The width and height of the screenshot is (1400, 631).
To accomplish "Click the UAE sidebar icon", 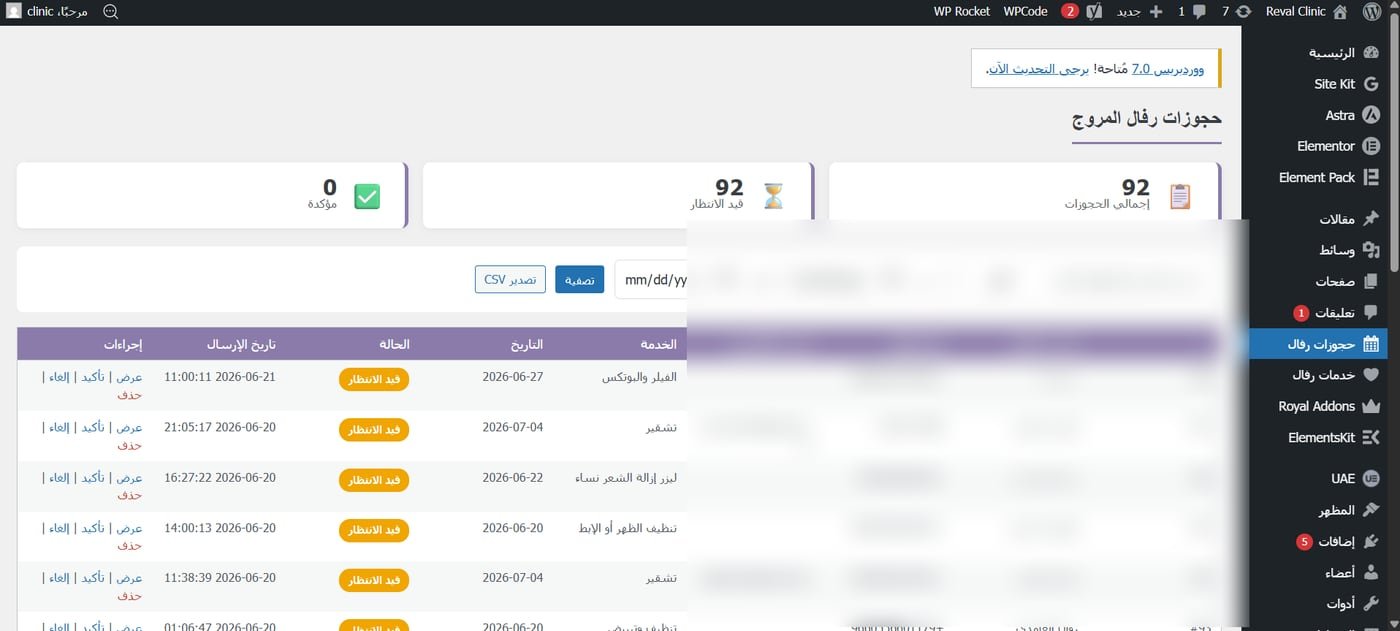I will (1371, 479).
